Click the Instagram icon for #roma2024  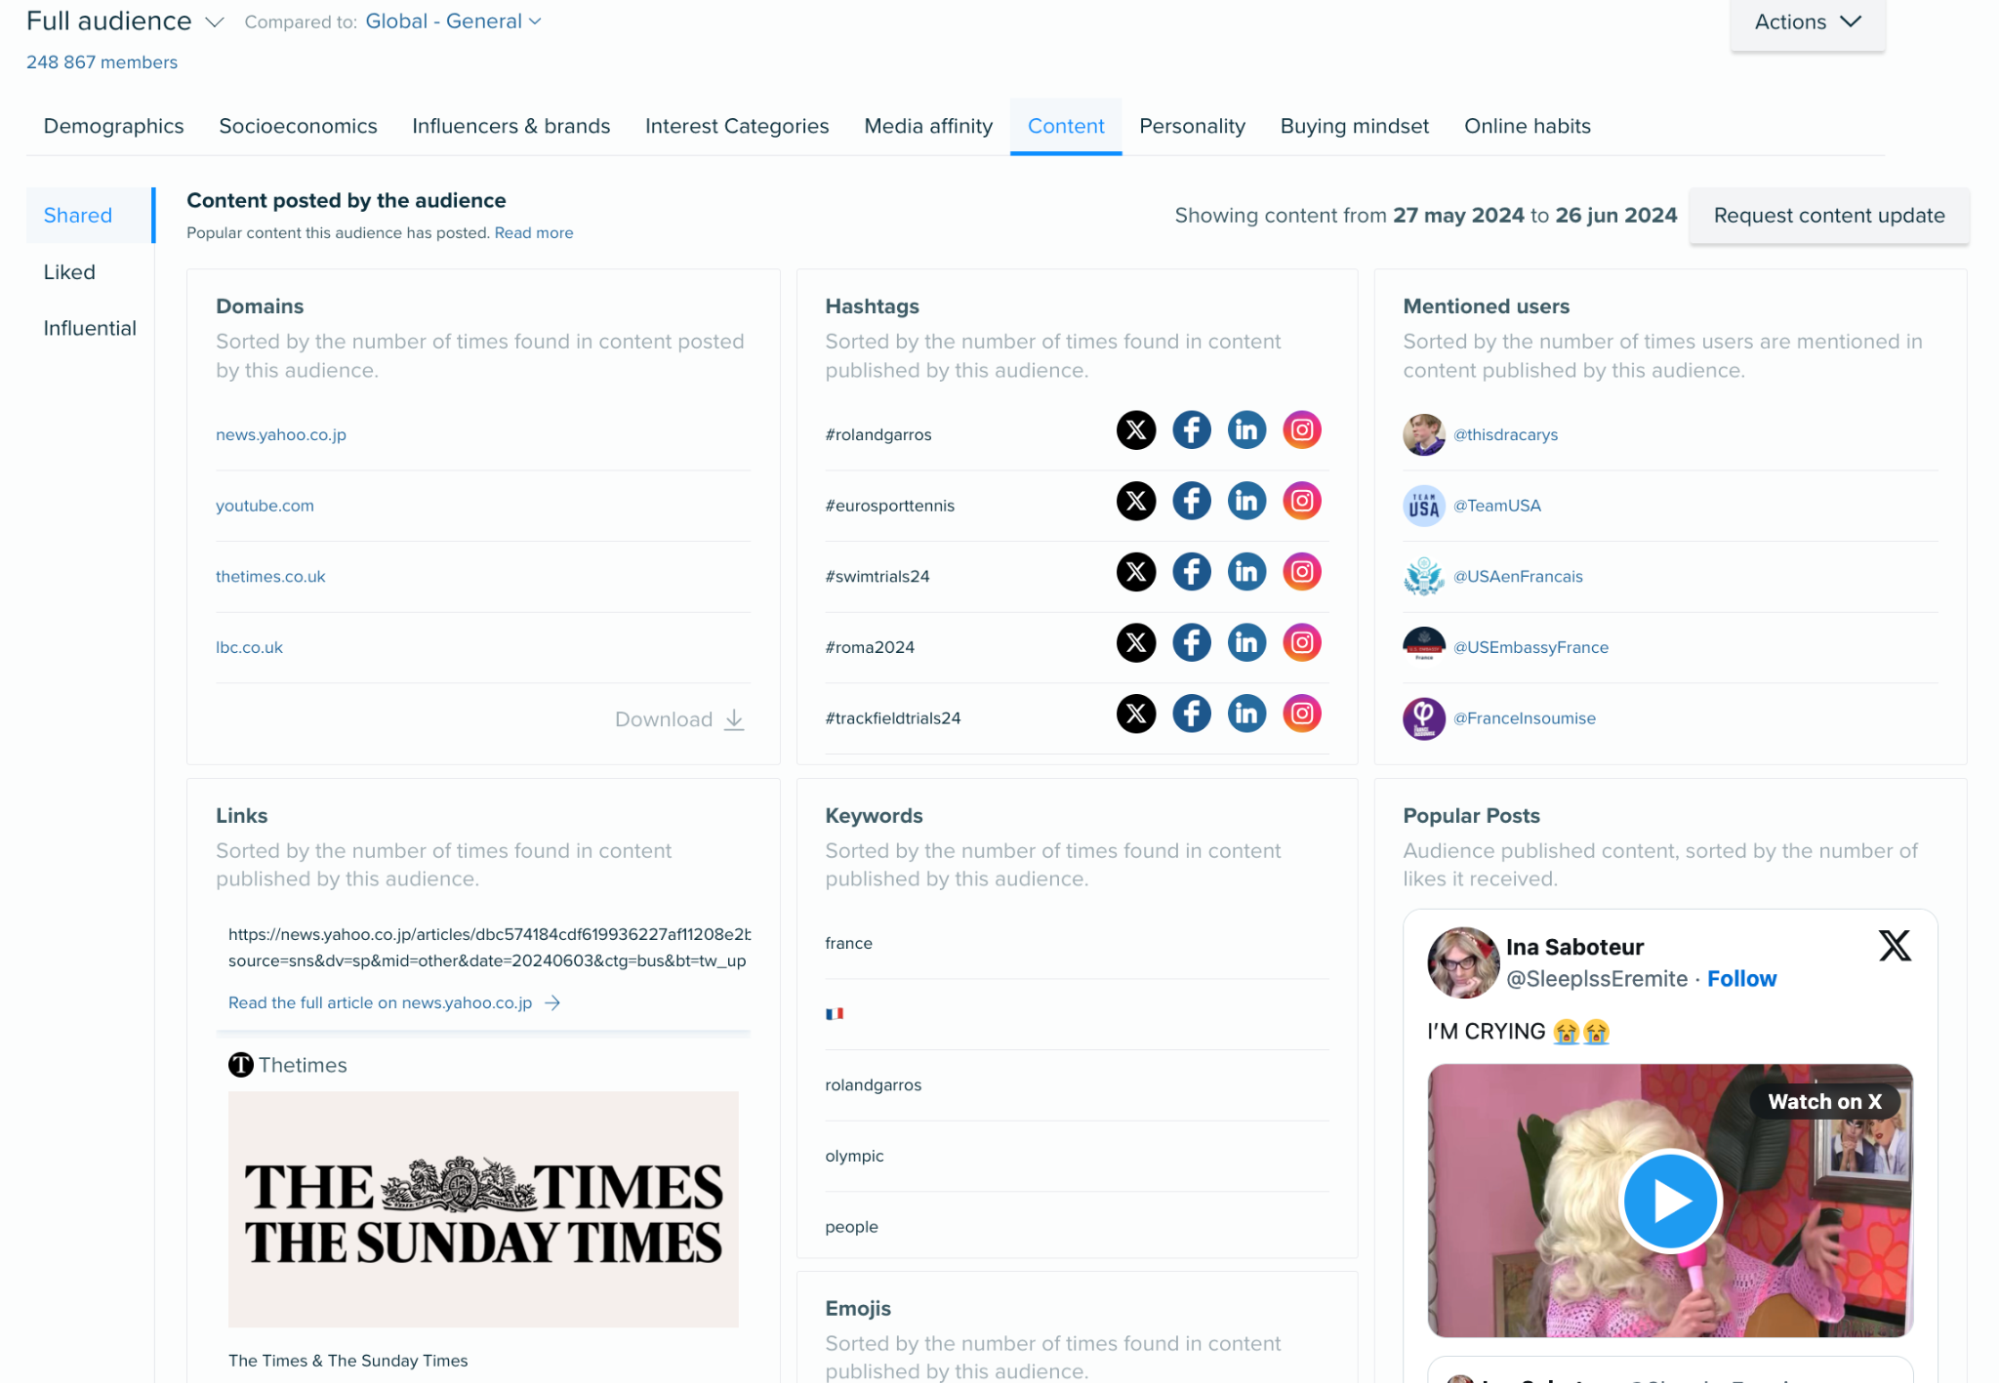pyautogui.click(x=1302, y=643)
